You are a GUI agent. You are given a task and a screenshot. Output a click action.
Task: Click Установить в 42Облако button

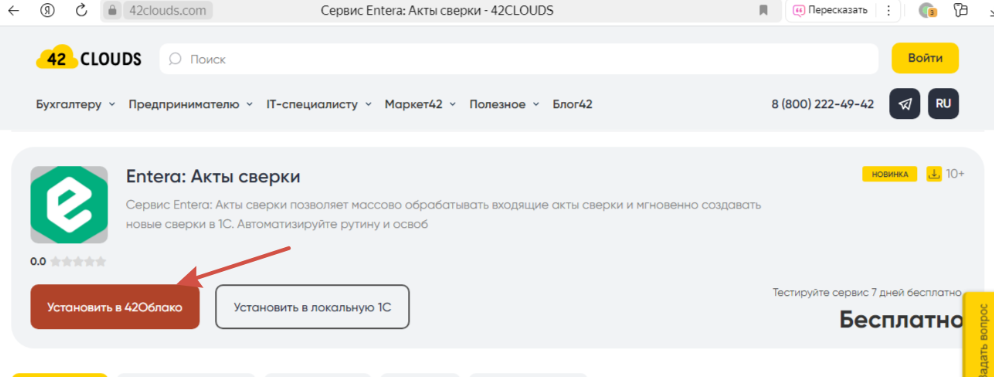115,307
